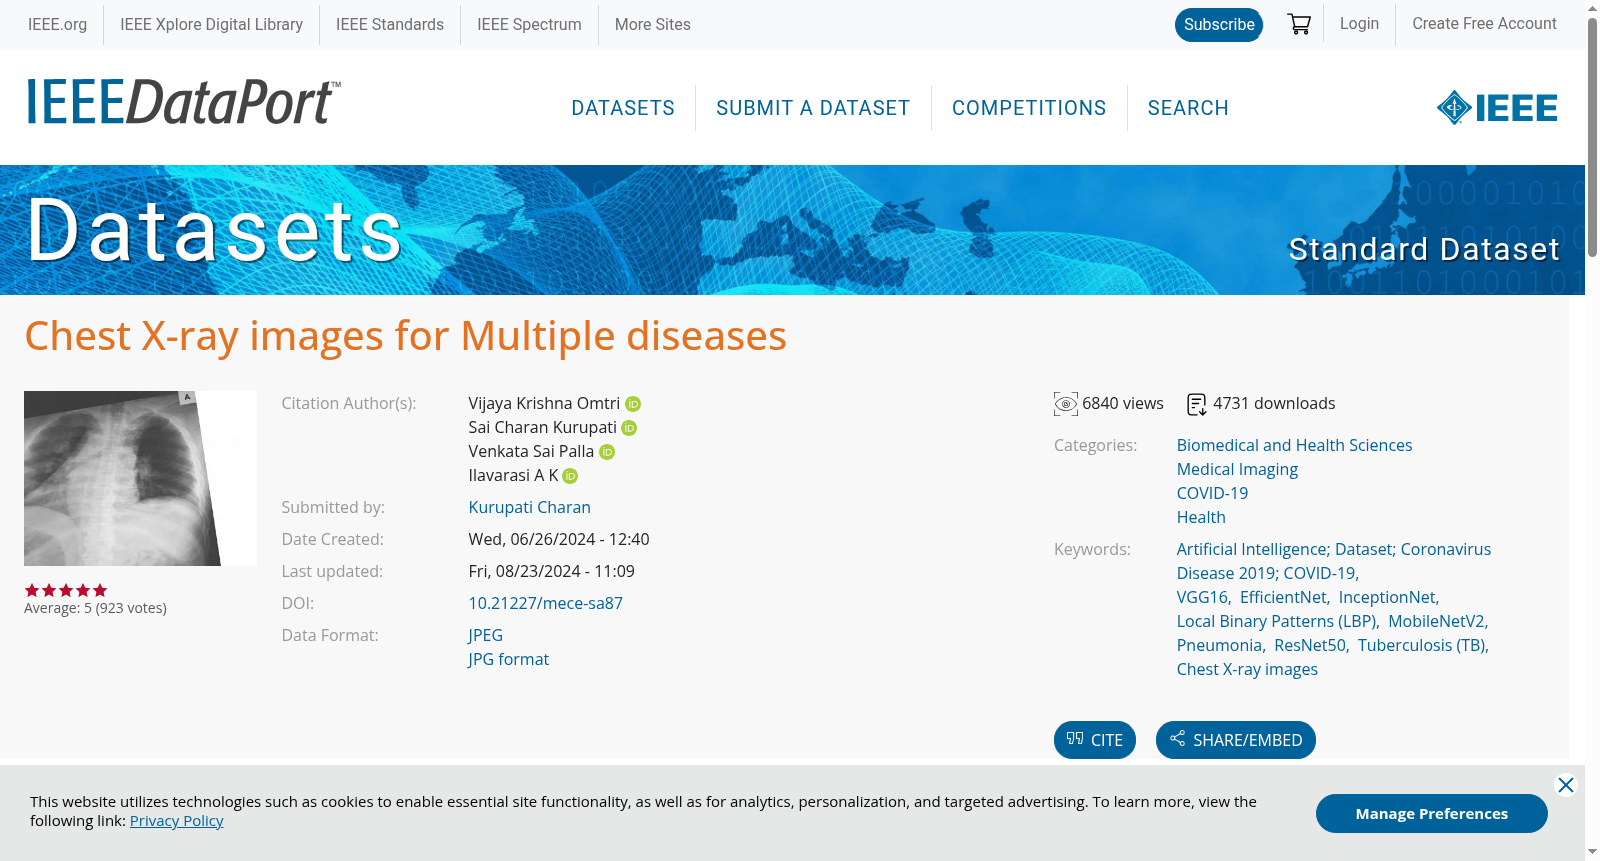Click the VGG16 keyword

coord(1202,598)
